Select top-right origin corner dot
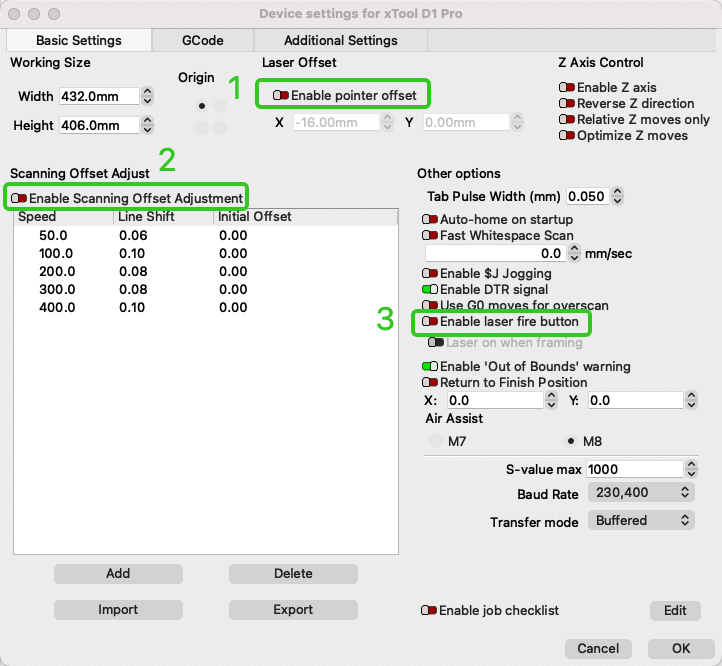722x666 pixels. pyautogui.click(x=220, y=106)
